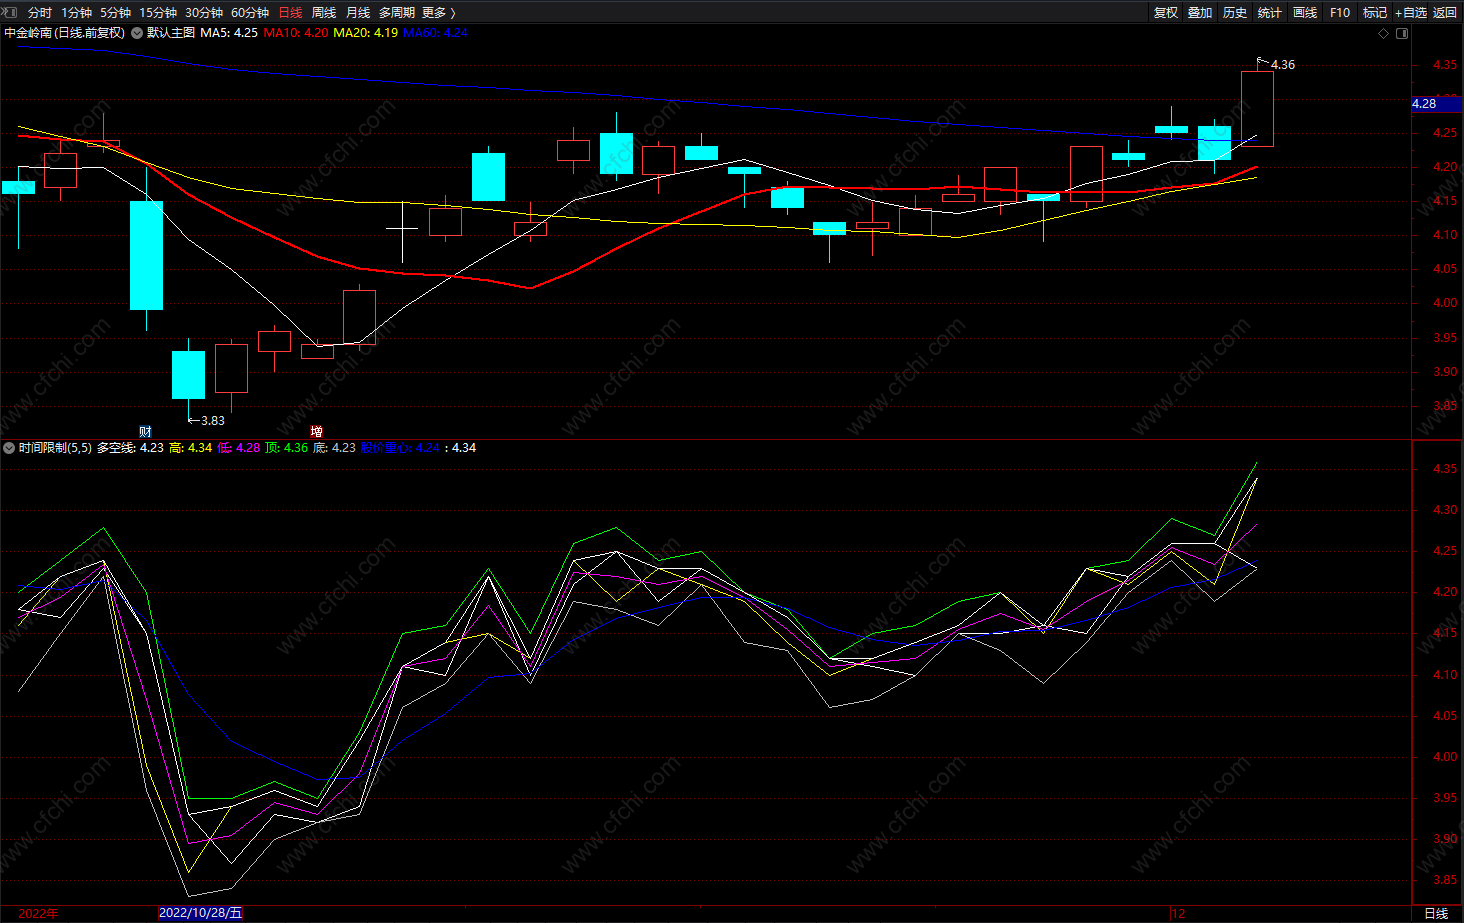This screenshot has width=1464, height=923.
Task: Select the 60分钟 period tab
Action: (x=250, y=12)
